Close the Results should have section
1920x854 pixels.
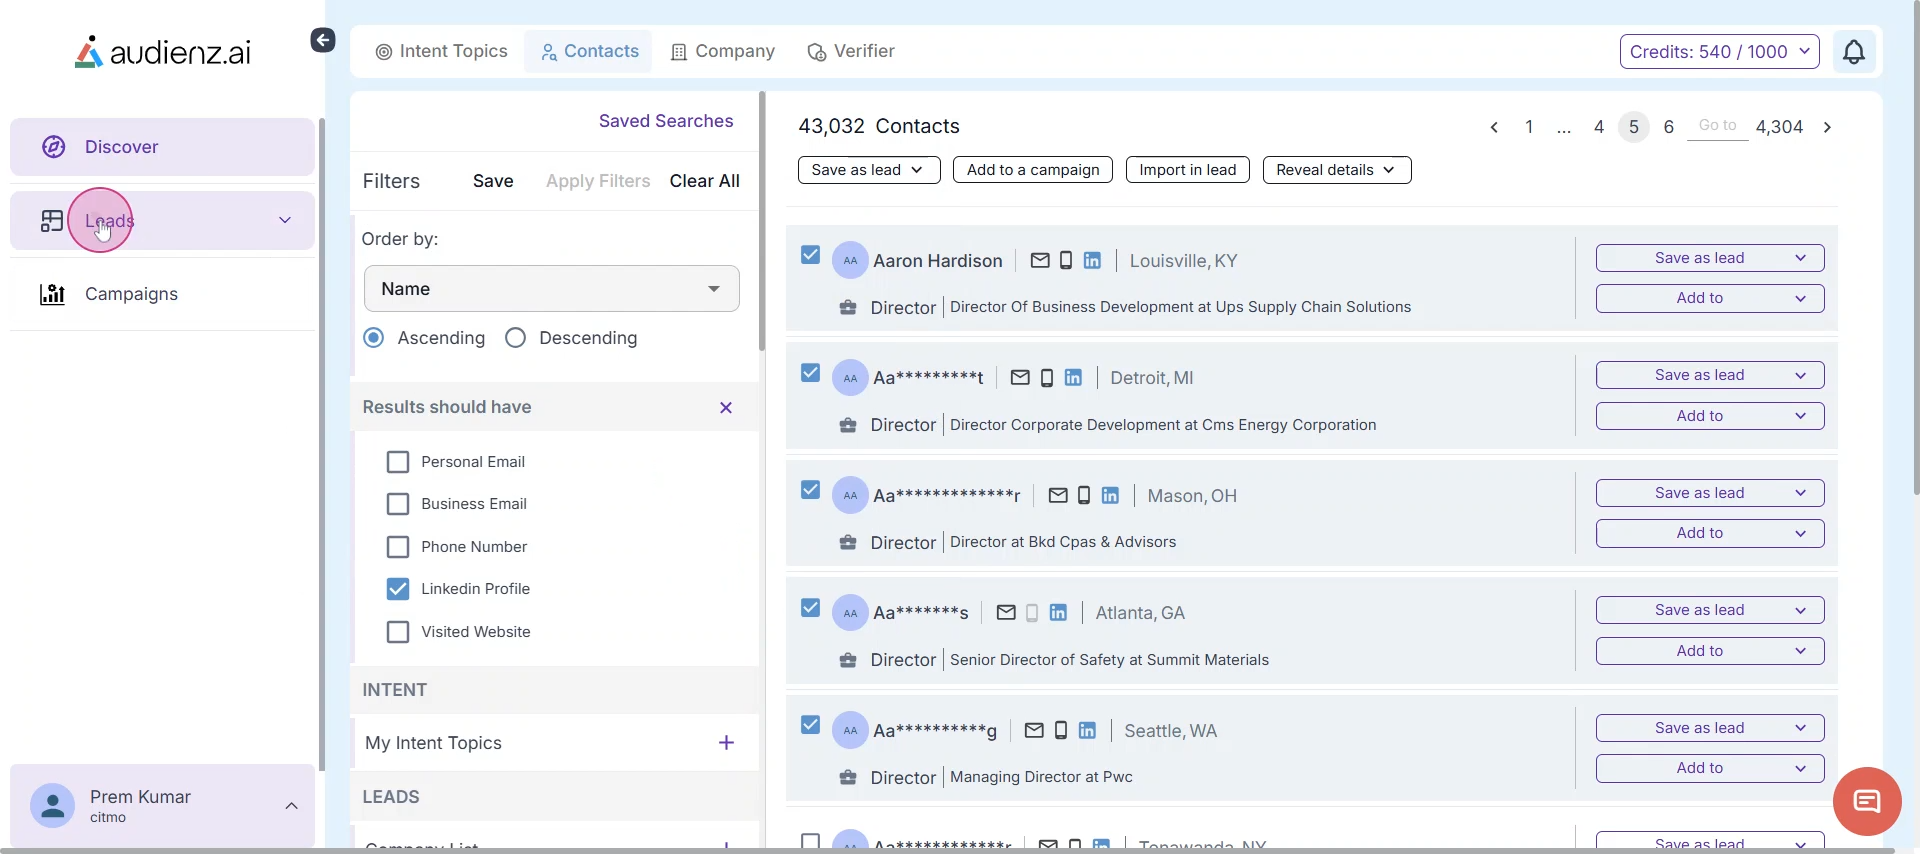pyautogui.click(x=726, y=408)
